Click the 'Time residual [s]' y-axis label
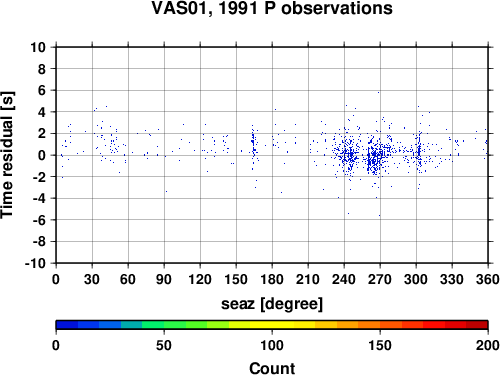500x375 pixels. pyautogui.click(x=7, y=155)
